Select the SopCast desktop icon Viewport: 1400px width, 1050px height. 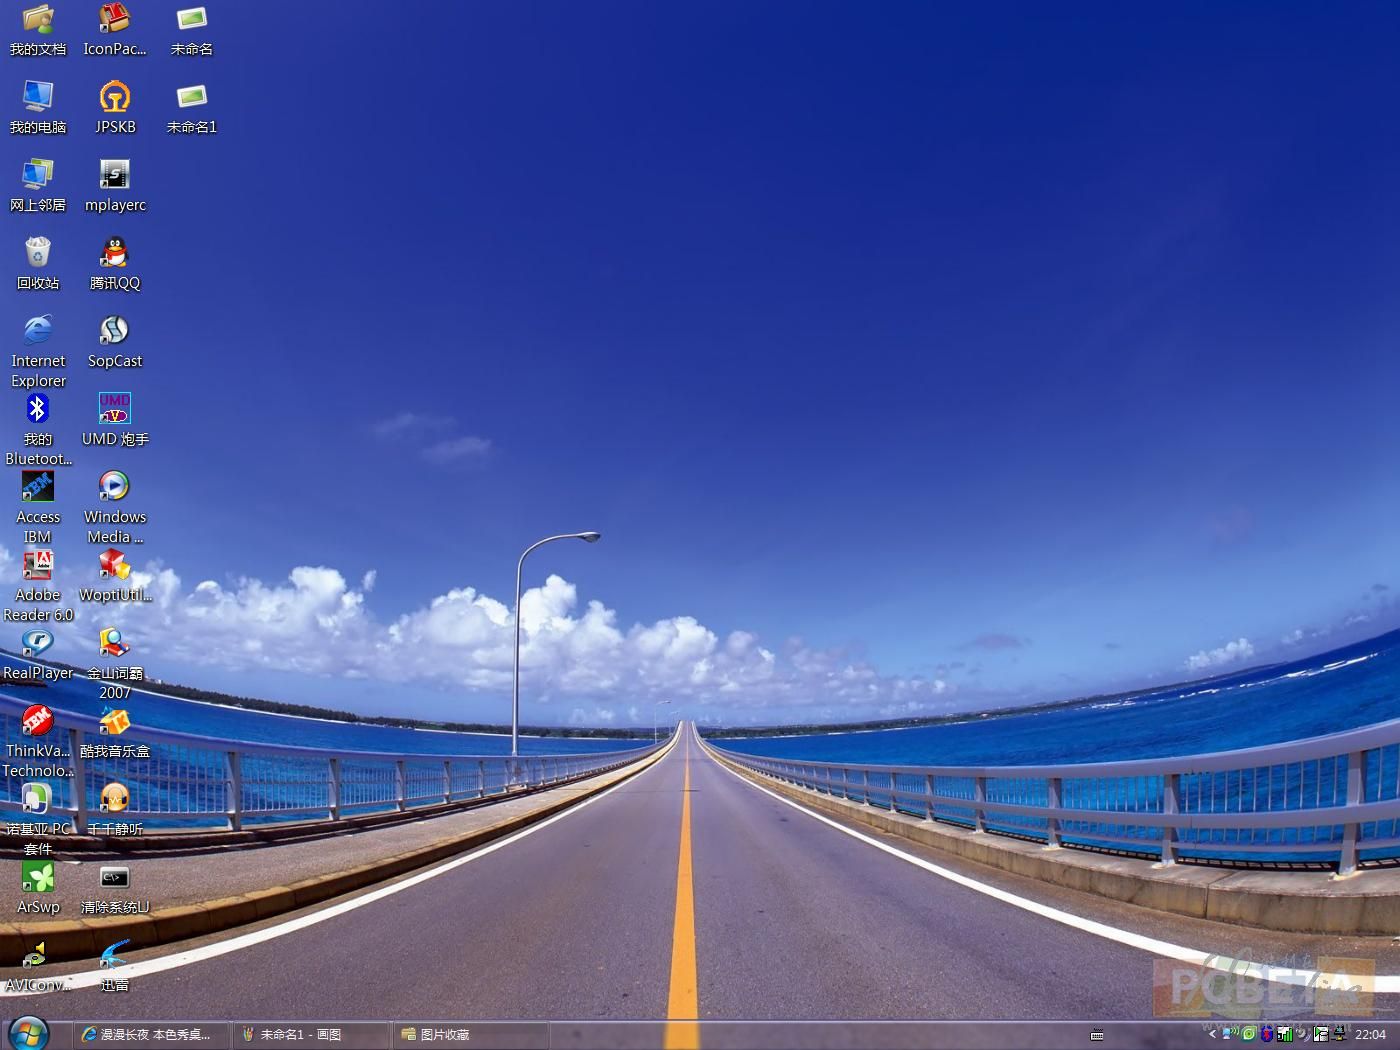(x=115, y=331)
